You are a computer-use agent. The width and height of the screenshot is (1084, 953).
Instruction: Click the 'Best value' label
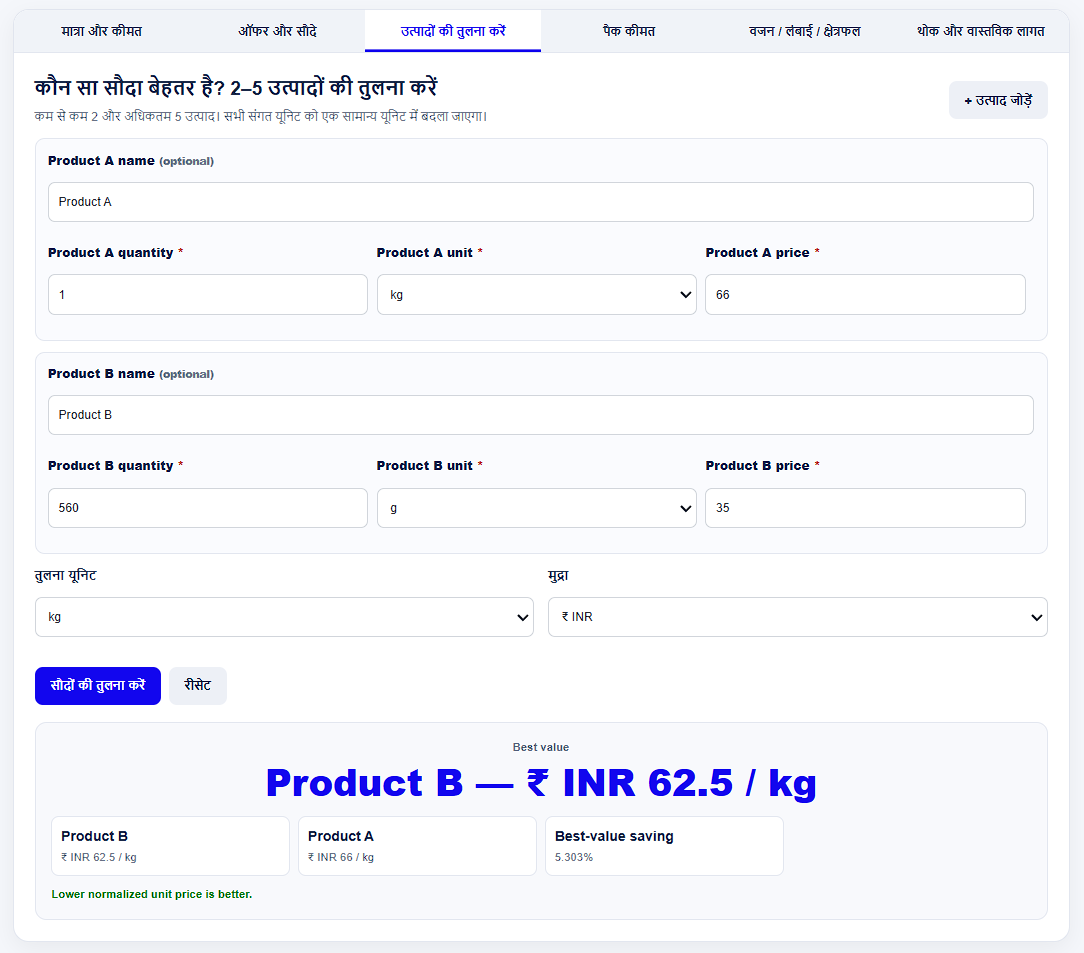coord(541,747)
